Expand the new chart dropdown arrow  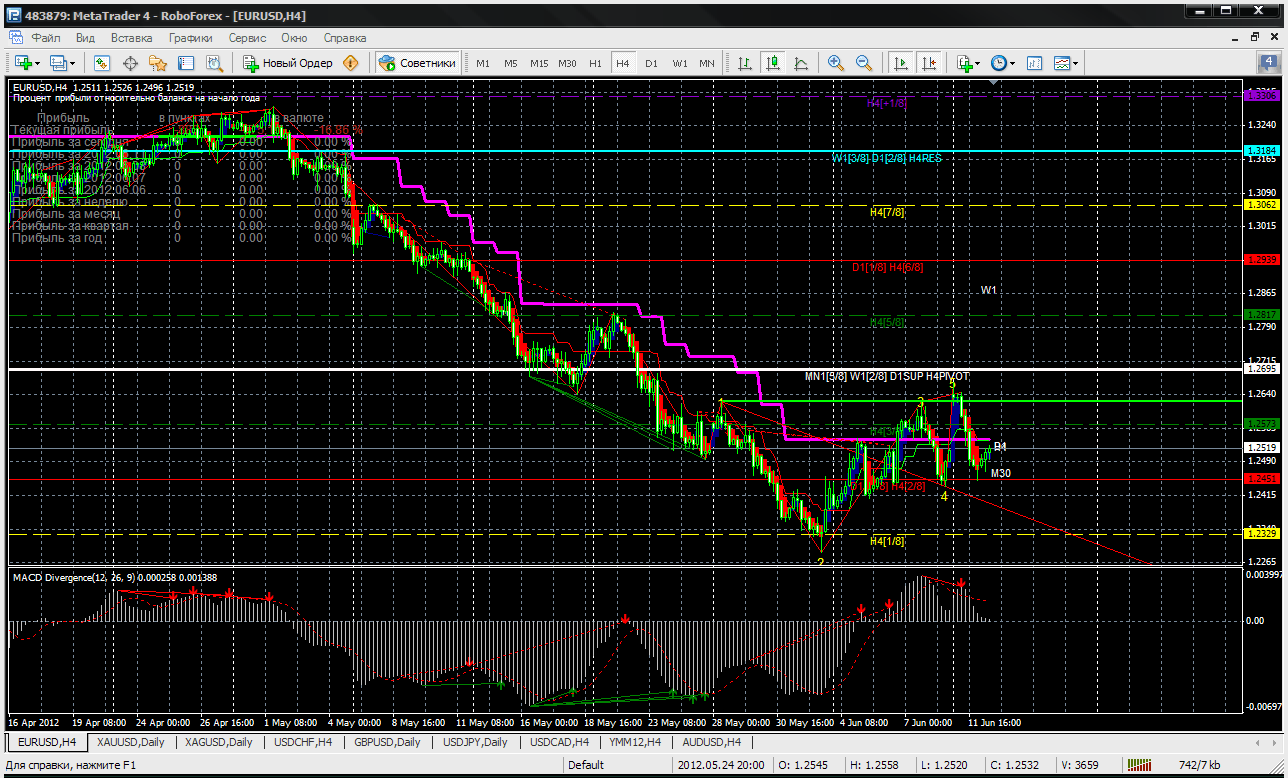click(x=37, y=63)
